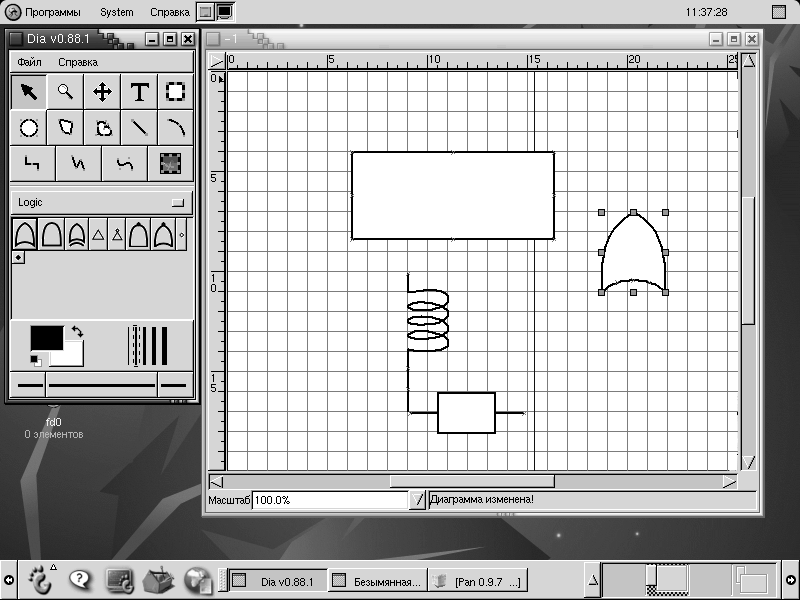The image size is (800, 600).
Task: Click the Масштаб zoom input field
Action: click(330, 499)
